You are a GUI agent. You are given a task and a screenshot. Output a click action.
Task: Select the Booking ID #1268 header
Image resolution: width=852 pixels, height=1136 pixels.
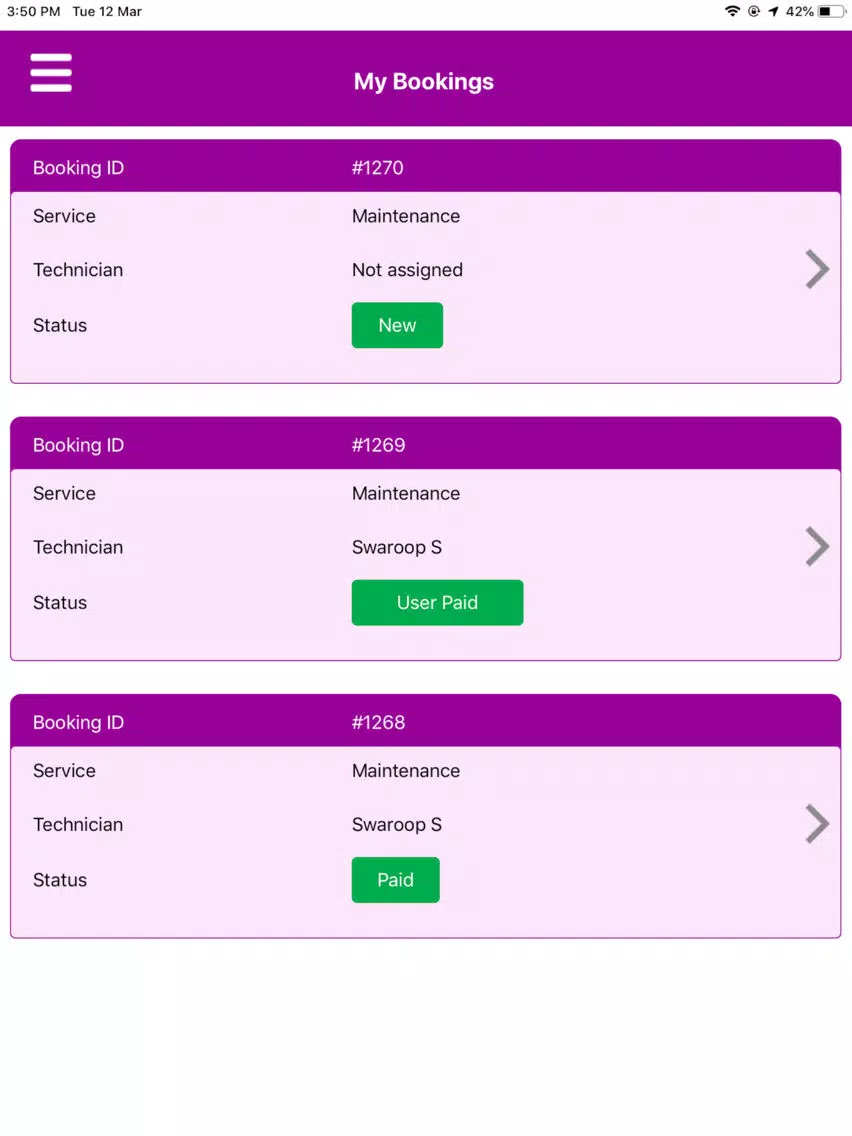tap(425, 722)
